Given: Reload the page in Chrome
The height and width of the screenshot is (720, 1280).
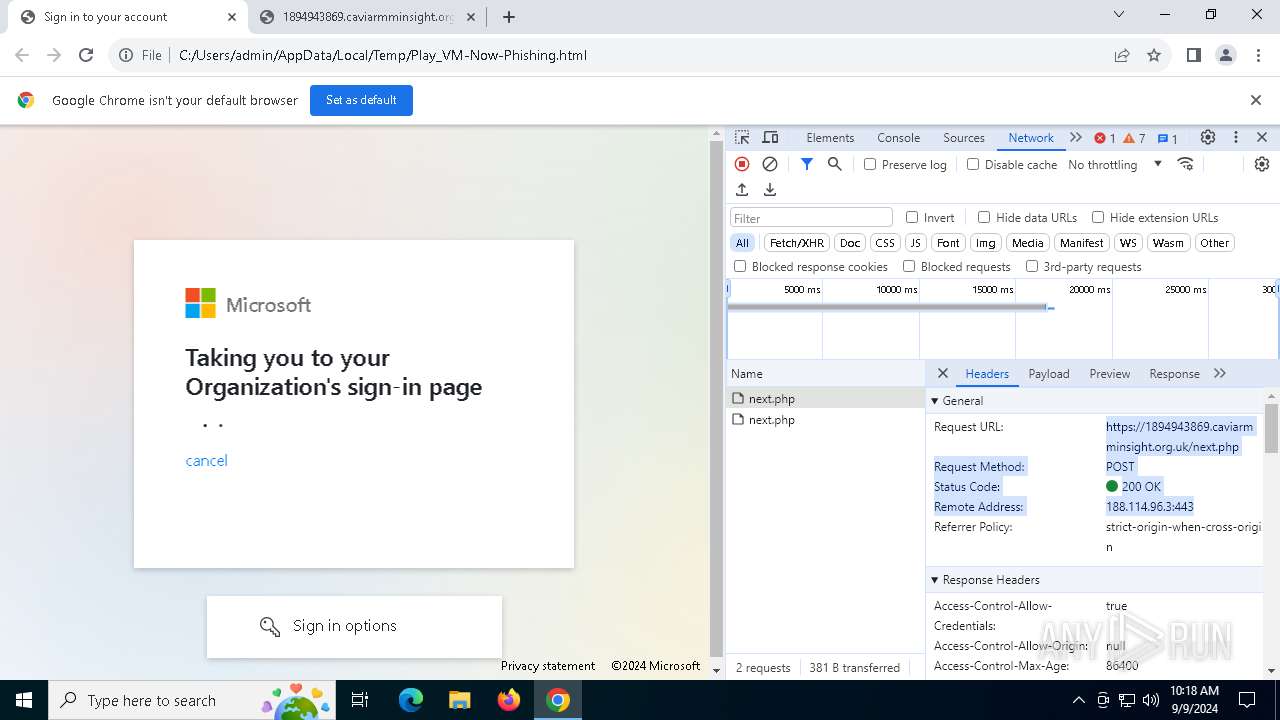Looking at the screenshot, I should 86,55.
